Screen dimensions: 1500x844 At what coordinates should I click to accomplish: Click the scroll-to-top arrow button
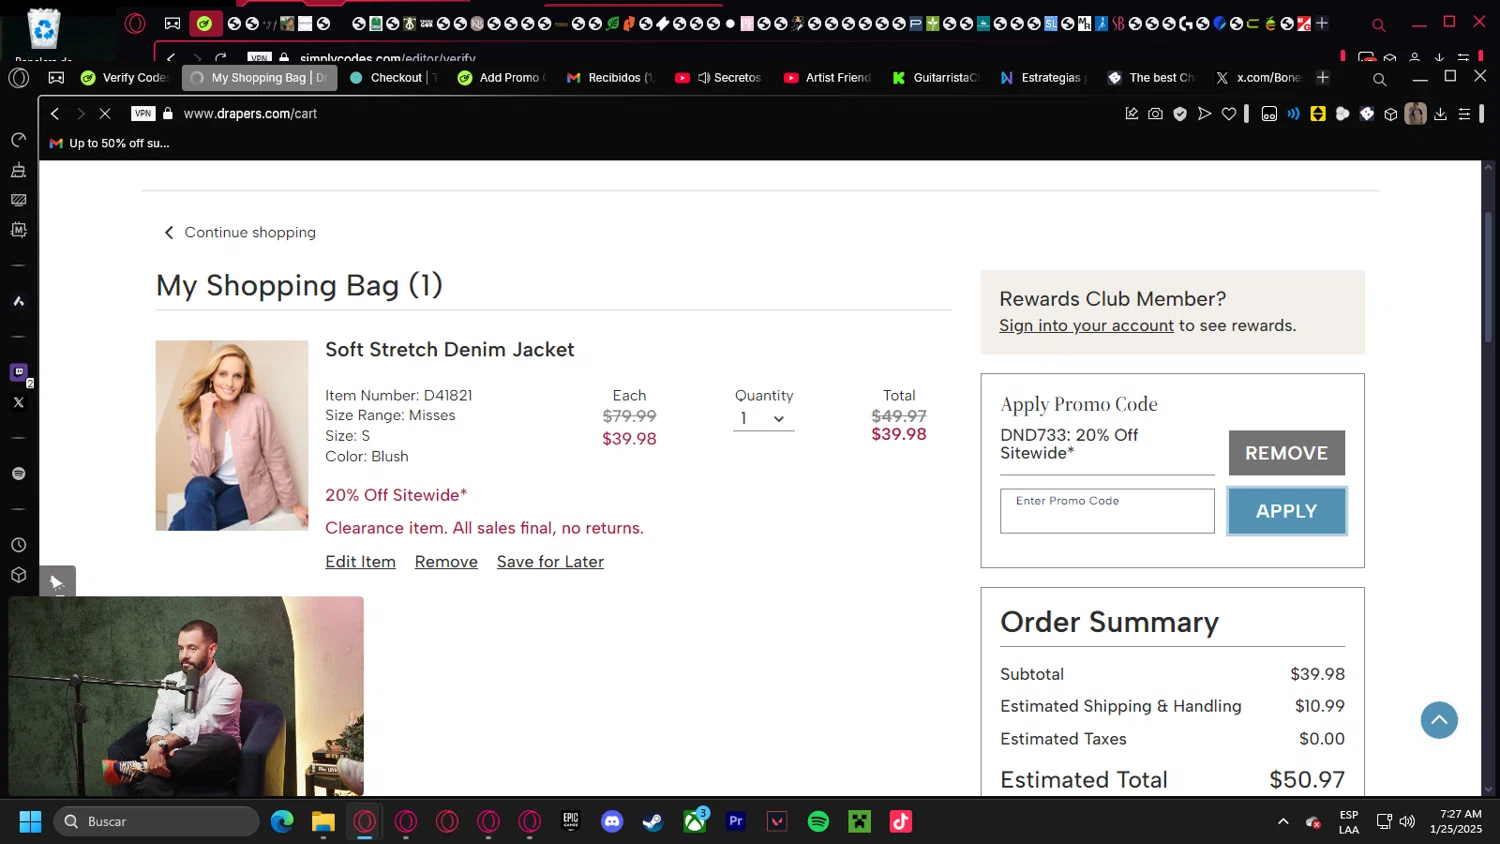[x=1439, y=720]
